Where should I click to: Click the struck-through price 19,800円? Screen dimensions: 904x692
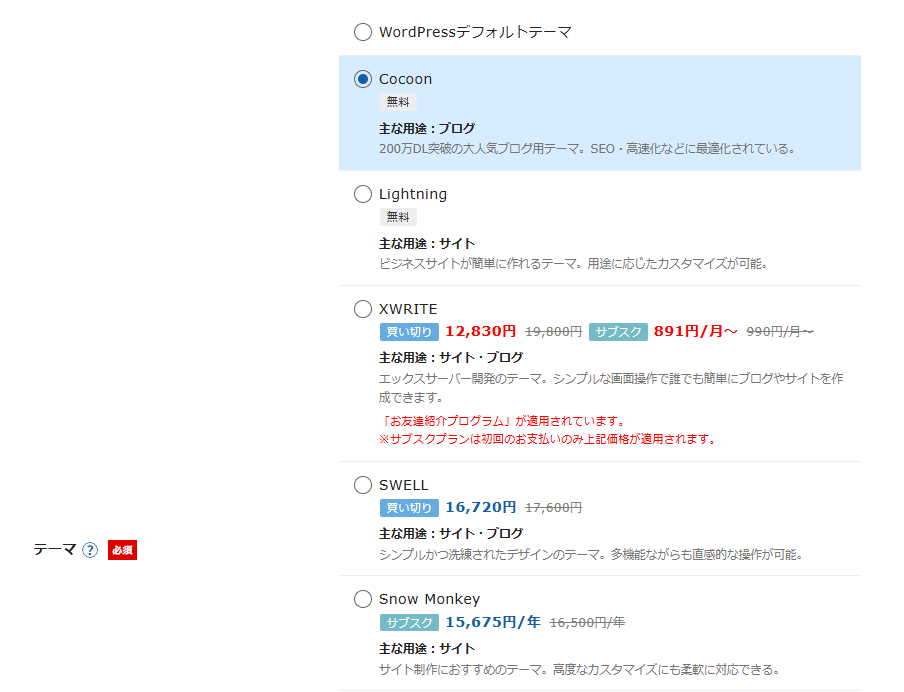click(553, 332)
